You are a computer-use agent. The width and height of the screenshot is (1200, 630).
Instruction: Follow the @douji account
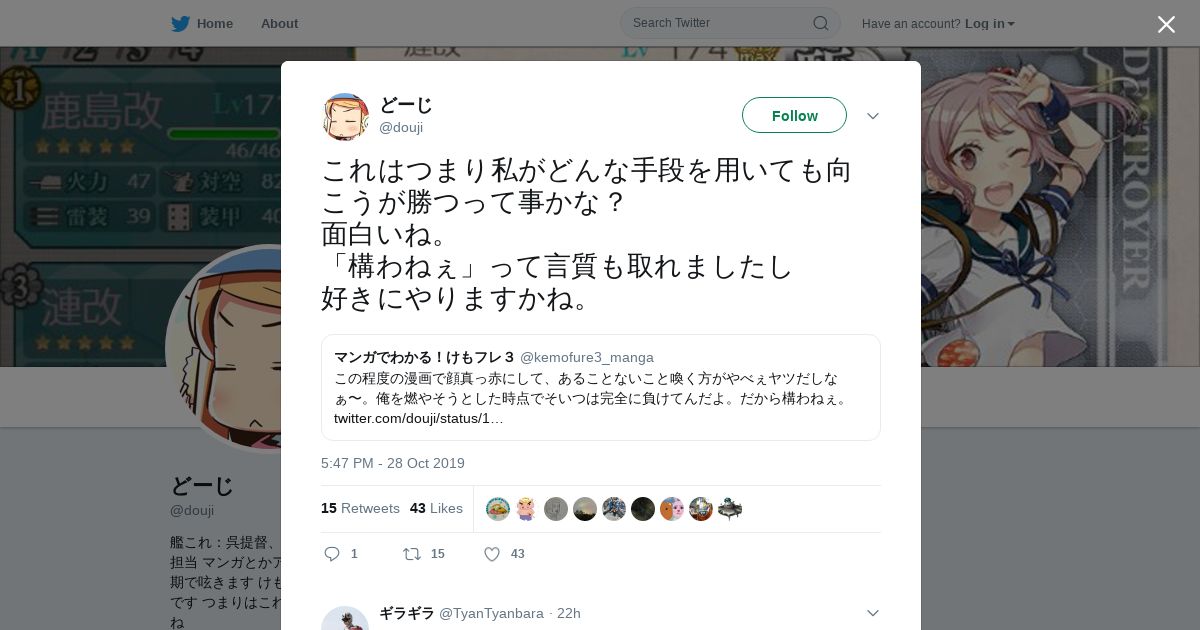click(794, 115)
